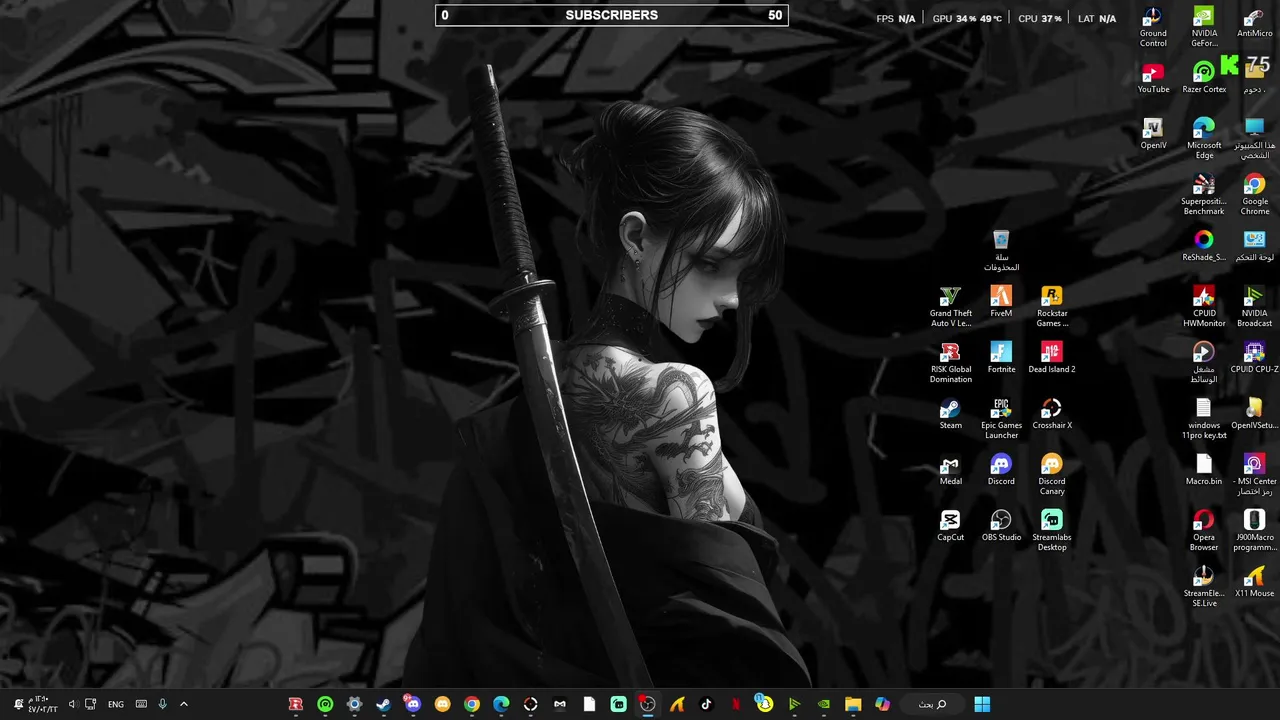
Task: Click the CPU 37% readout in overlay
Action: click(x=1040, y=18)
